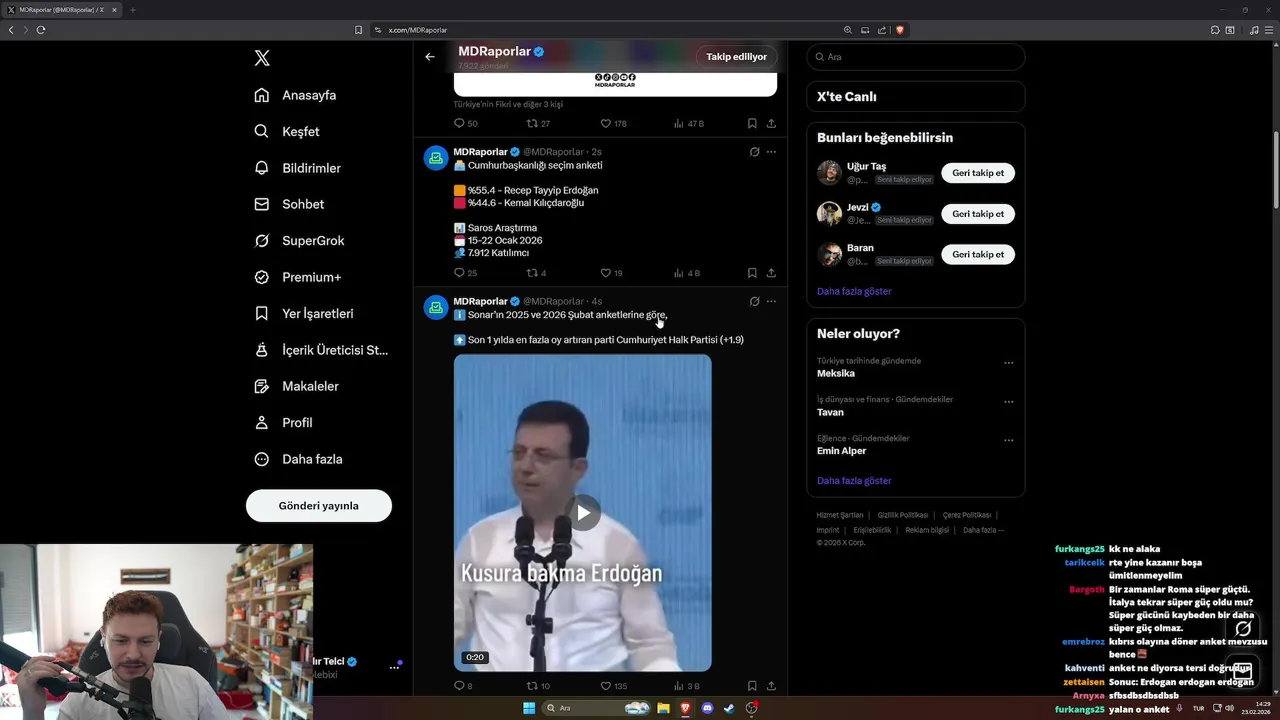Click Gönderi yayınla button
Viewport: 1280px width, 720px height.
tap(319, 506)
